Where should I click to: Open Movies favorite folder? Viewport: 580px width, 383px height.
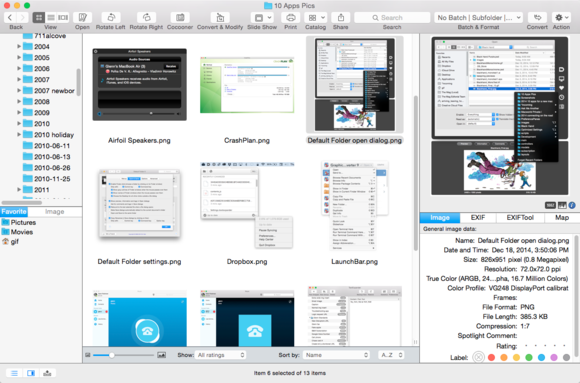[17, 232]
